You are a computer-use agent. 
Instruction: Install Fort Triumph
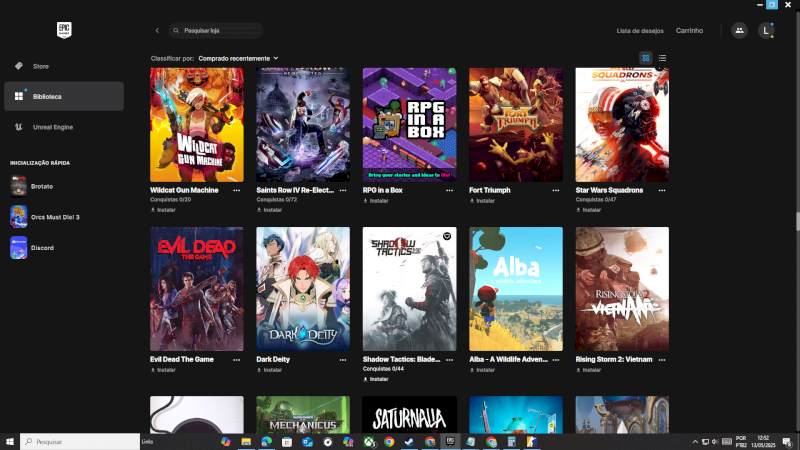coord(482,201)
